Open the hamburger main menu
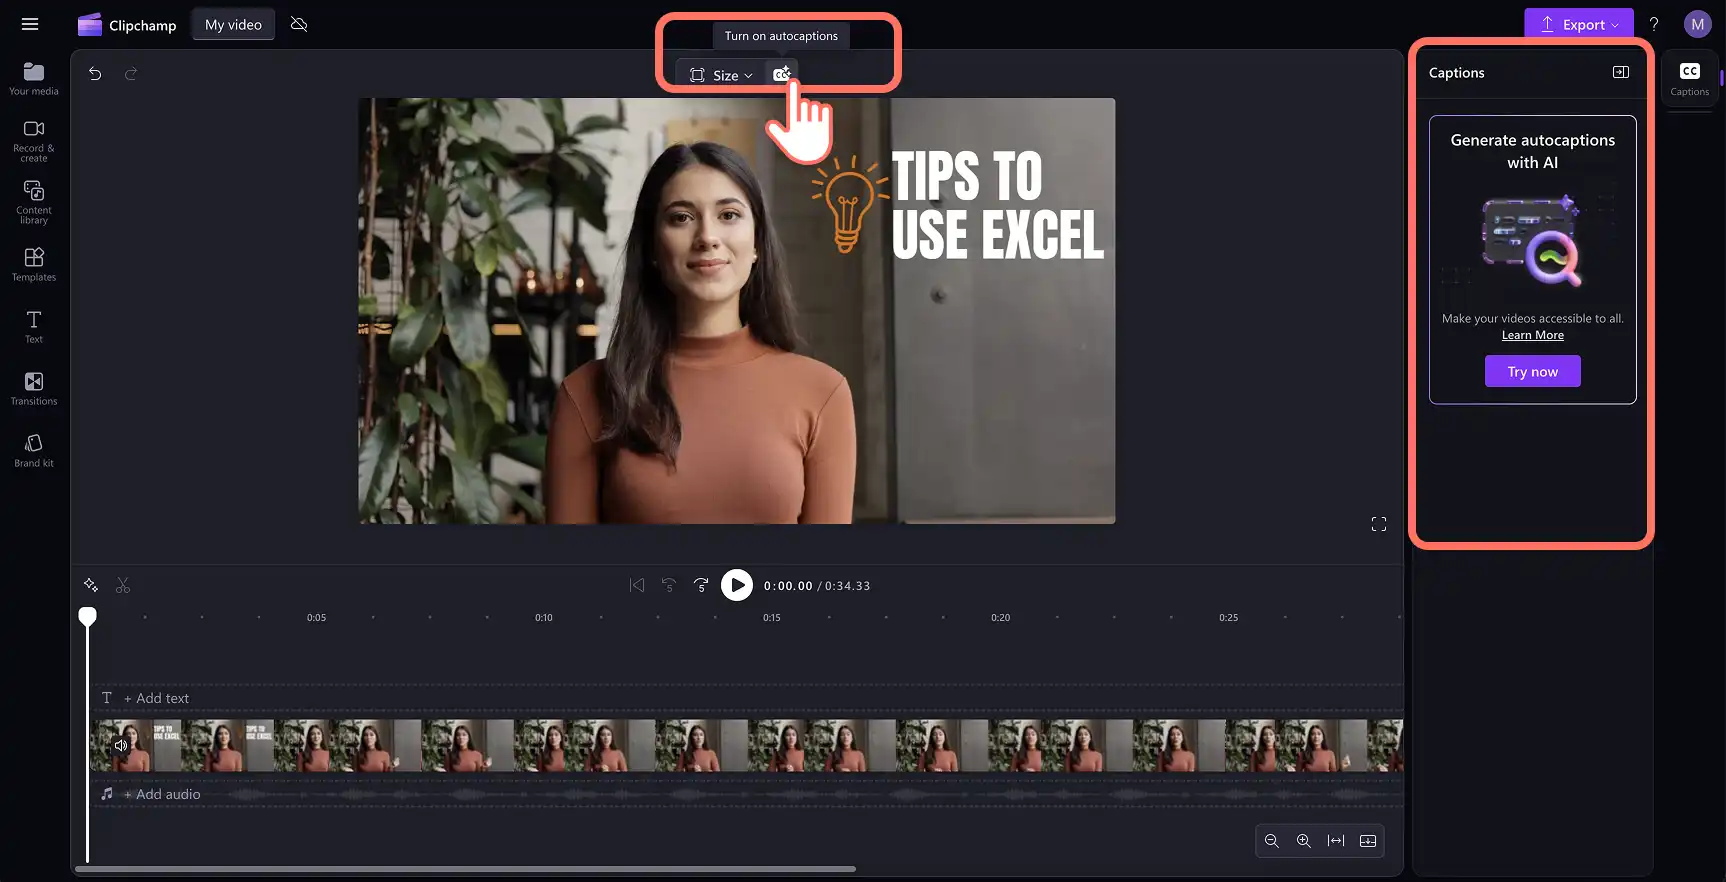Screen dimensions: 1726x882 click(x=30, y=24)
